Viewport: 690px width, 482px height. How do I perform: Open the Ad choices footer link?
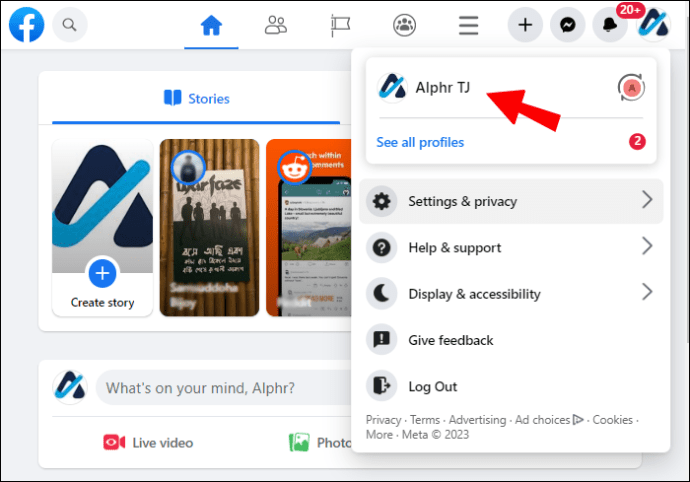pyautogui.click(x=549, y=420)
